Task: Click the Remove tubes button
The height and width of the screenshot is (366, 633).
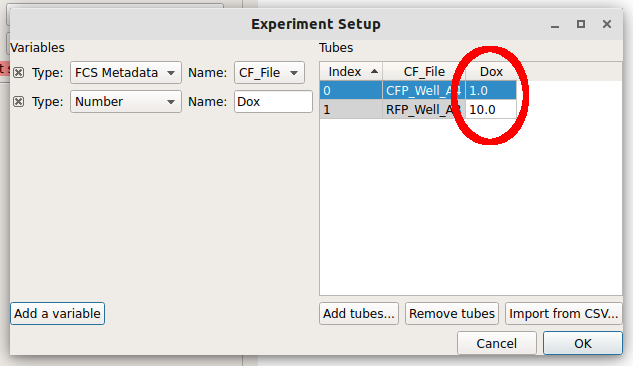Action: 452,314
